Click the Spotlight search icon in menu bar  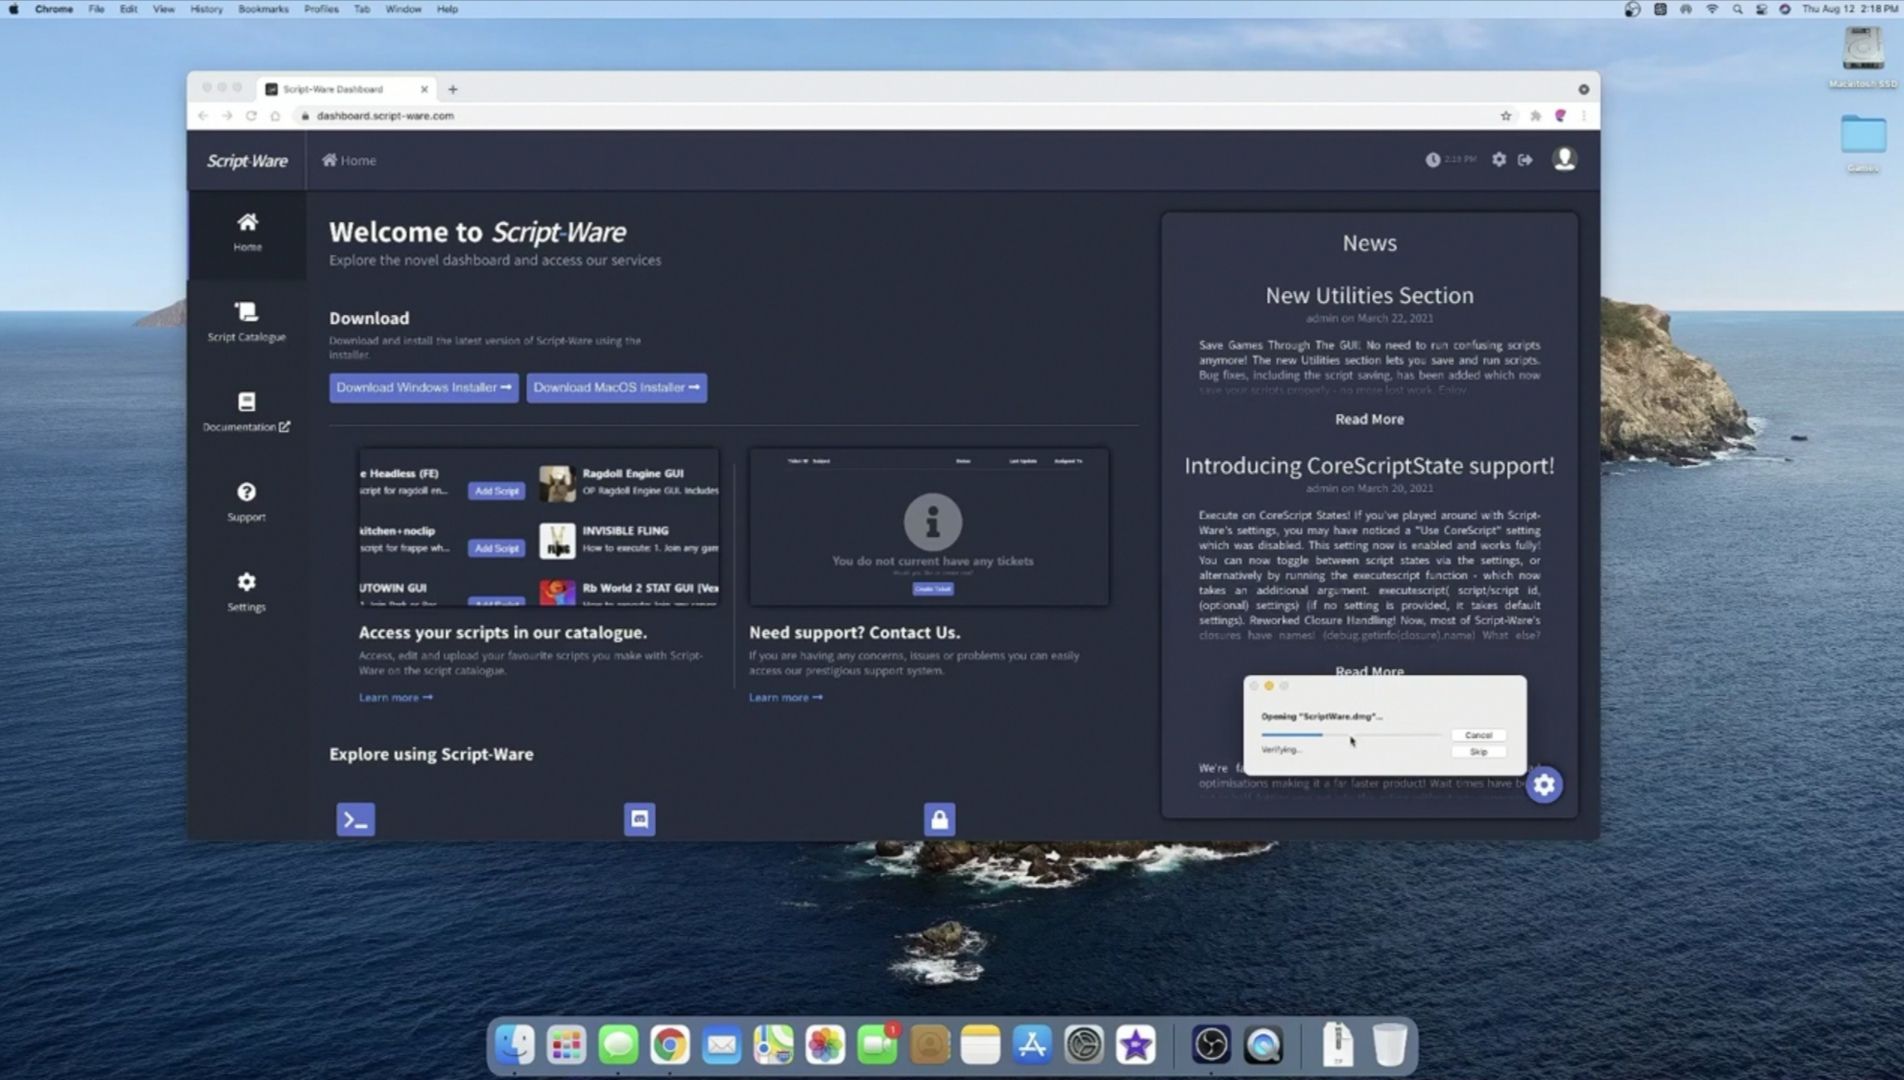coord(1737,9)
